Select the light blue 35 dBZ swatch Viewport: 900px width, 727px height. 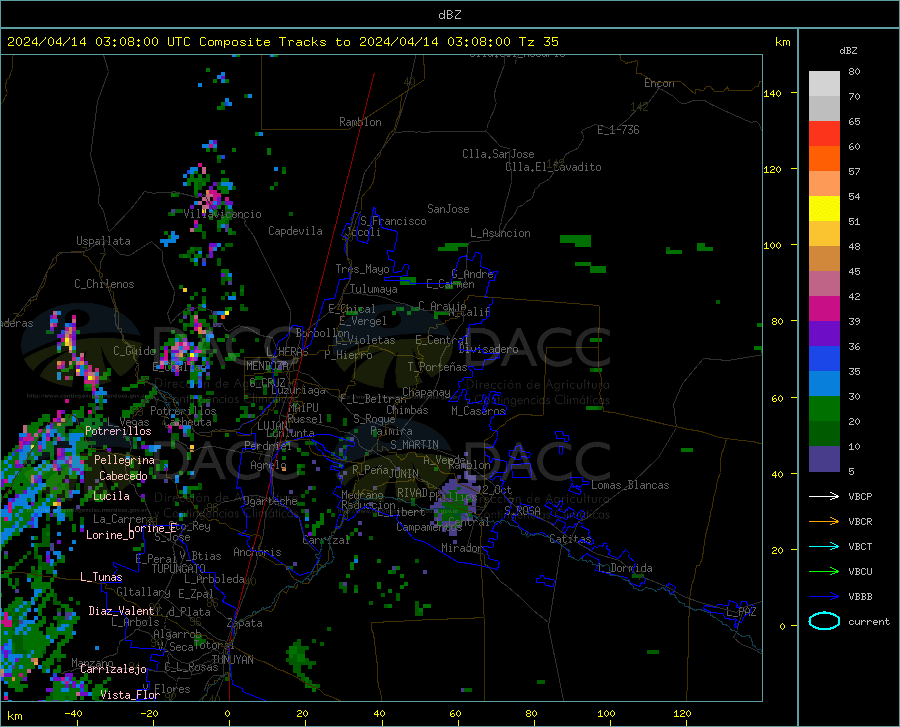(x=824, y=384)
